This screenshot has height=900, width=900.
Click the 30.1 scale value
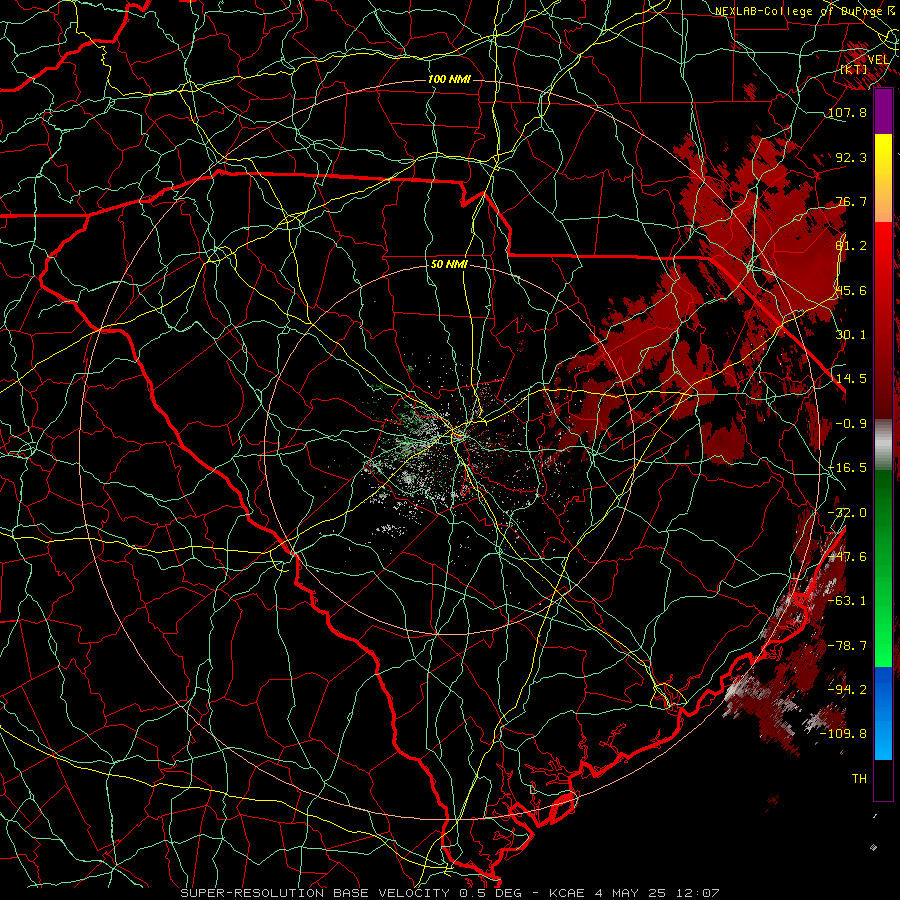tap(851, 335)
